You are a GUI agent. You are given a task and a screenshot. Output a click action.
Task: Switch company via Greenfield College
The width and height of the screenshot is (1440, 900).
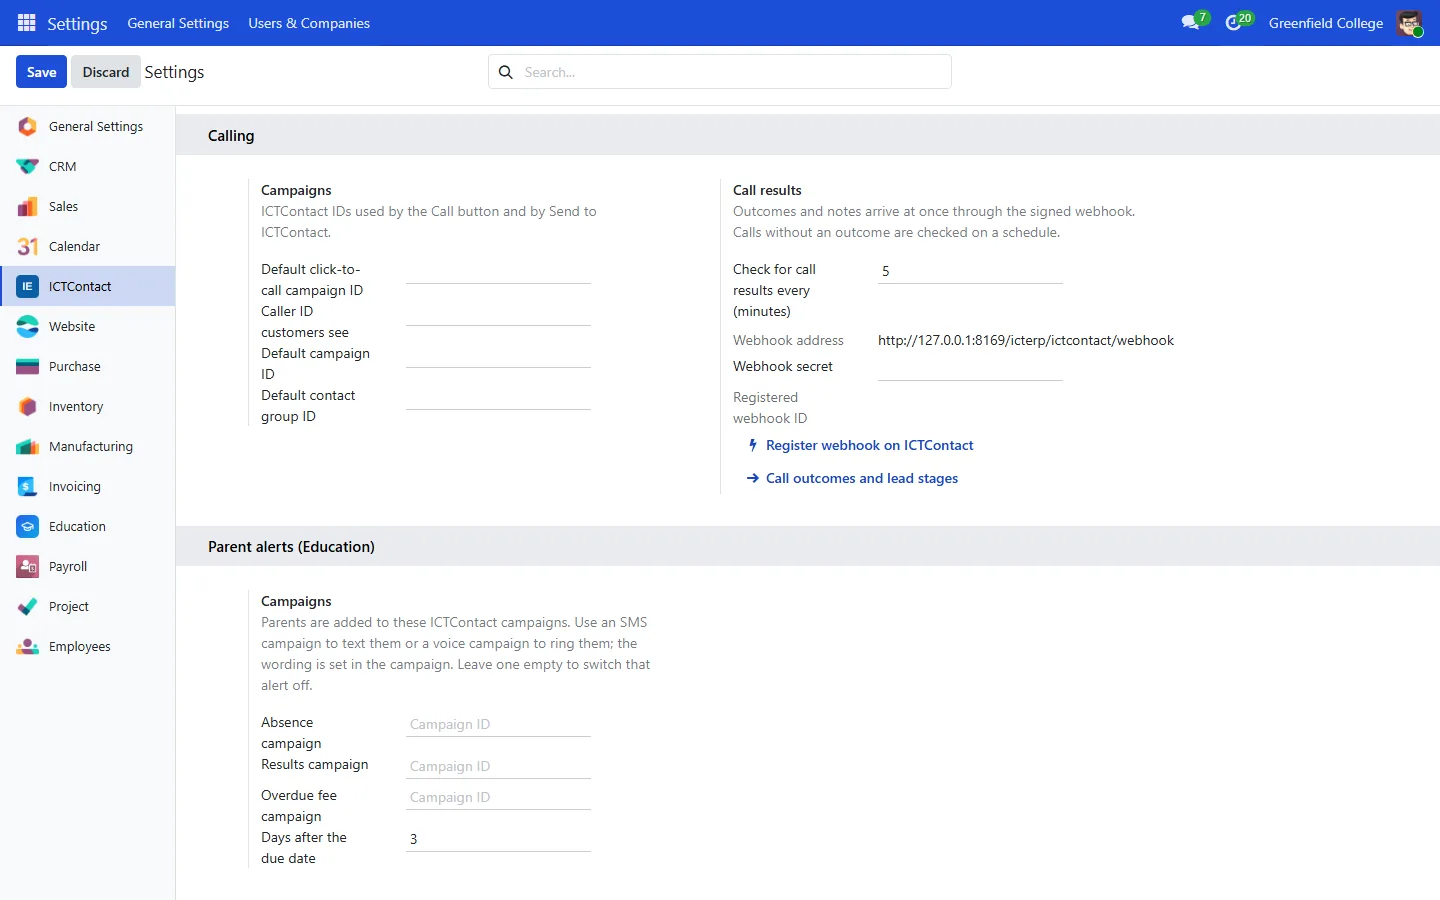(x=1326, y=23)
